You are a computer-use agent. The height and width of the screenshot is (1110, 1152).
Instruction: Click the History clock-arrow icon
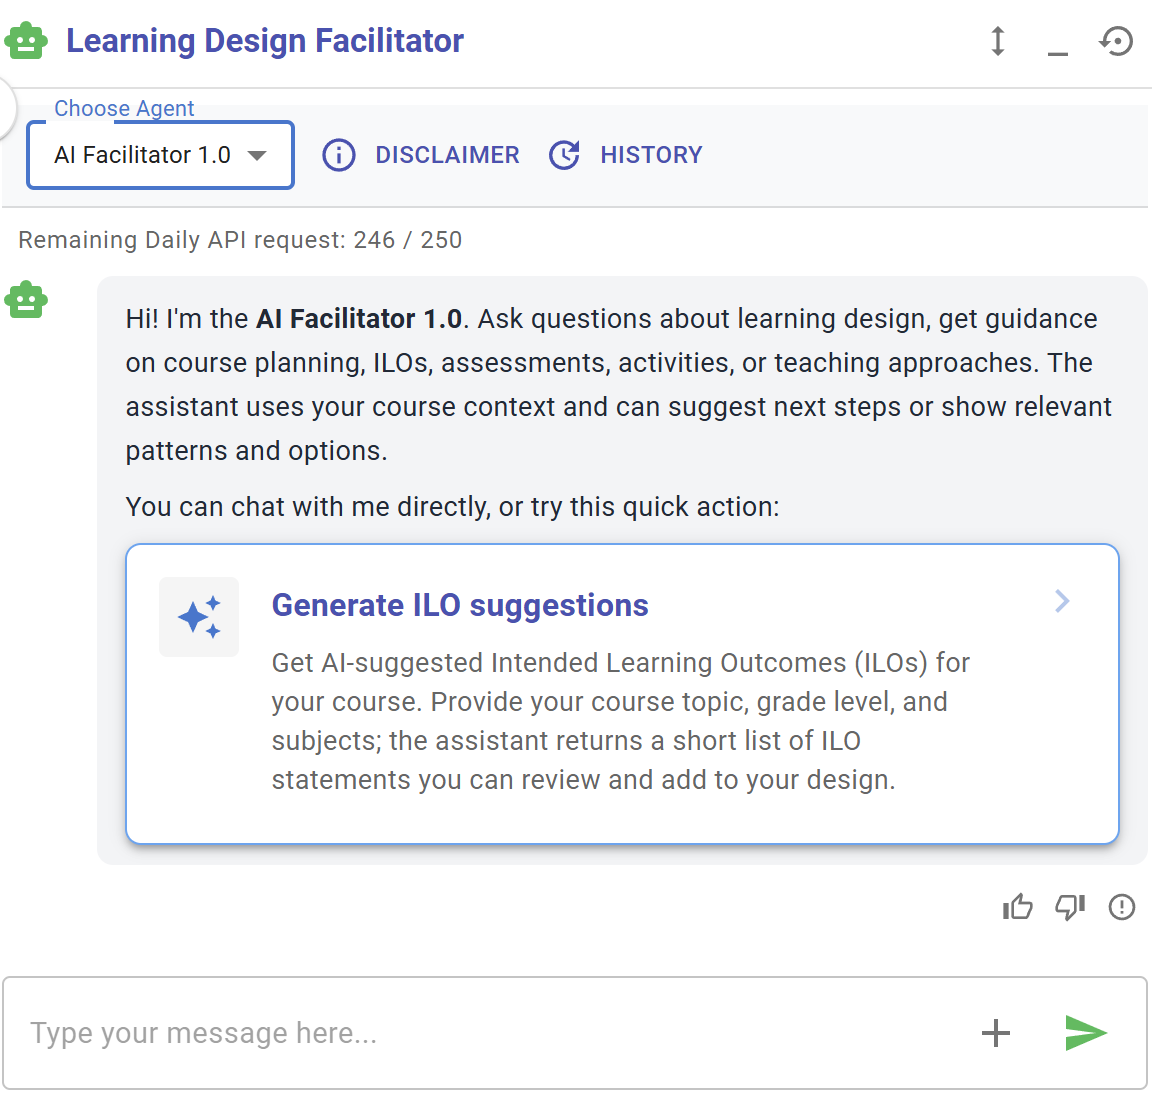[x=564, y=155]
